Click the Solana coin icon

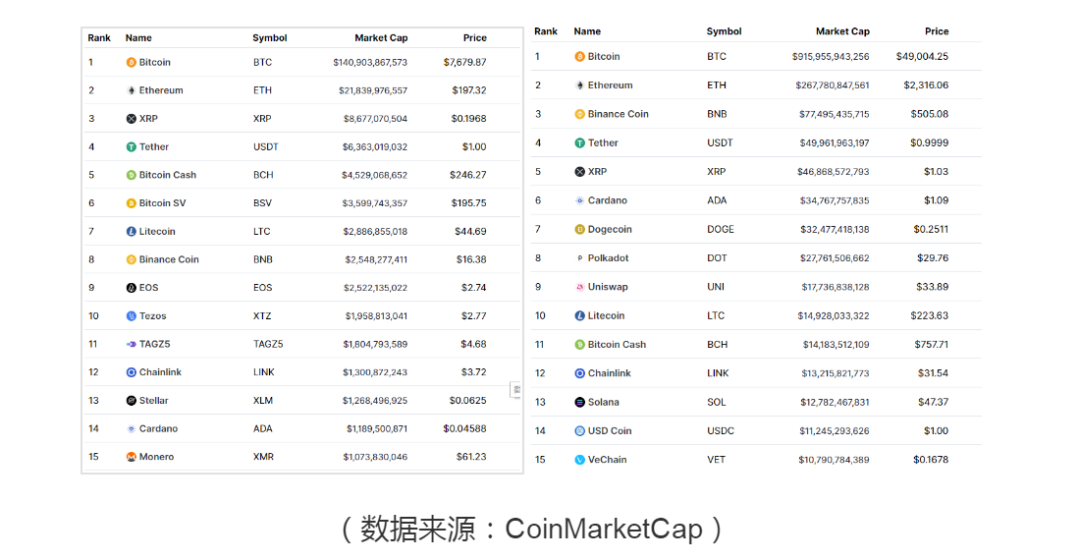pos(579,402)
